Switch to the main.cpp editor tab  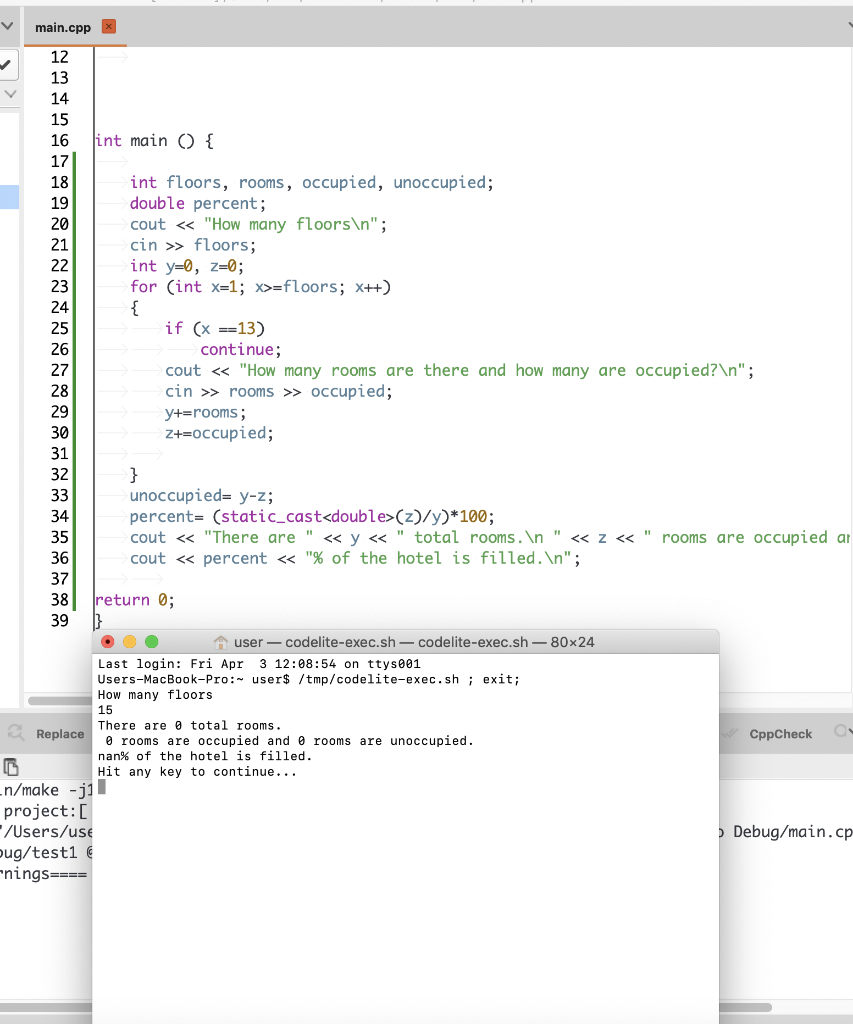tap(60, 27)
